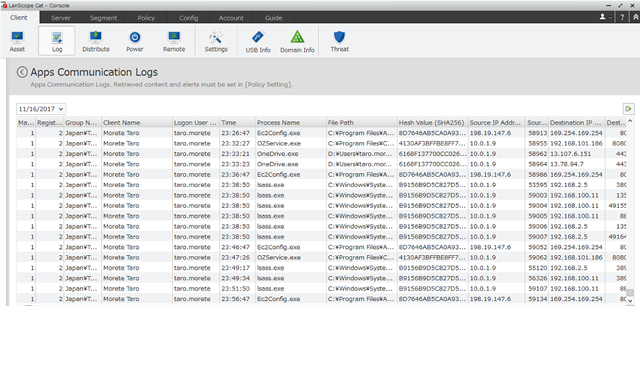The height and width of the screenshot is (380, 640).
Task: Launch the Remote control tool
Action: [x=174, y=41]
